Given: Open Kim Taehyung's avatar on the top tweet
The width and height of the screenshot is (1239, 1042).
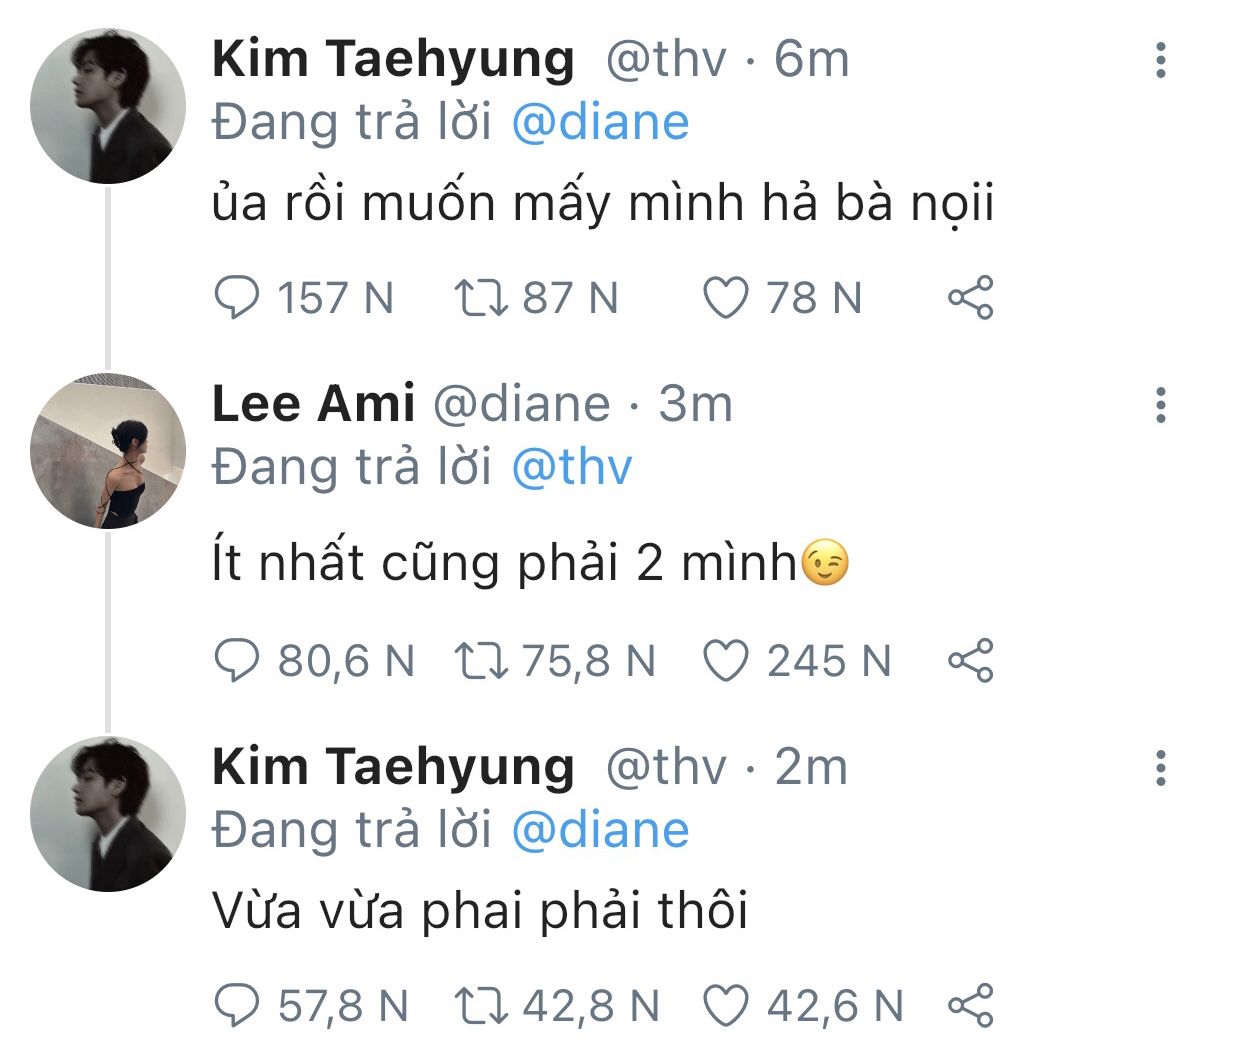Looking at the screenshot, I should click(109, 106).
